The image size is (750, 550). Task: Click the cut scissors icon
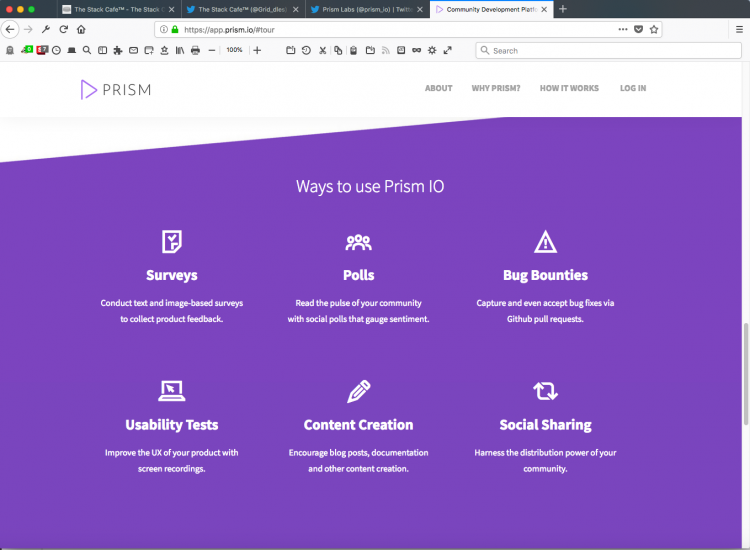[323, 50]
